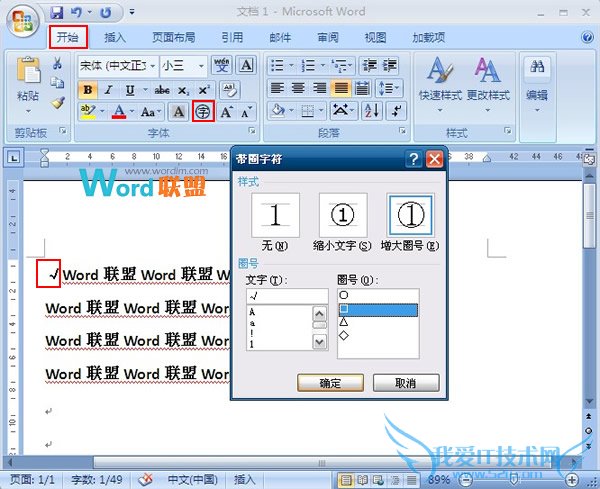The height and width of the screenshot is (489, 600).
Task: Increase paragraph indent
Action: click(x=390, y=65)
